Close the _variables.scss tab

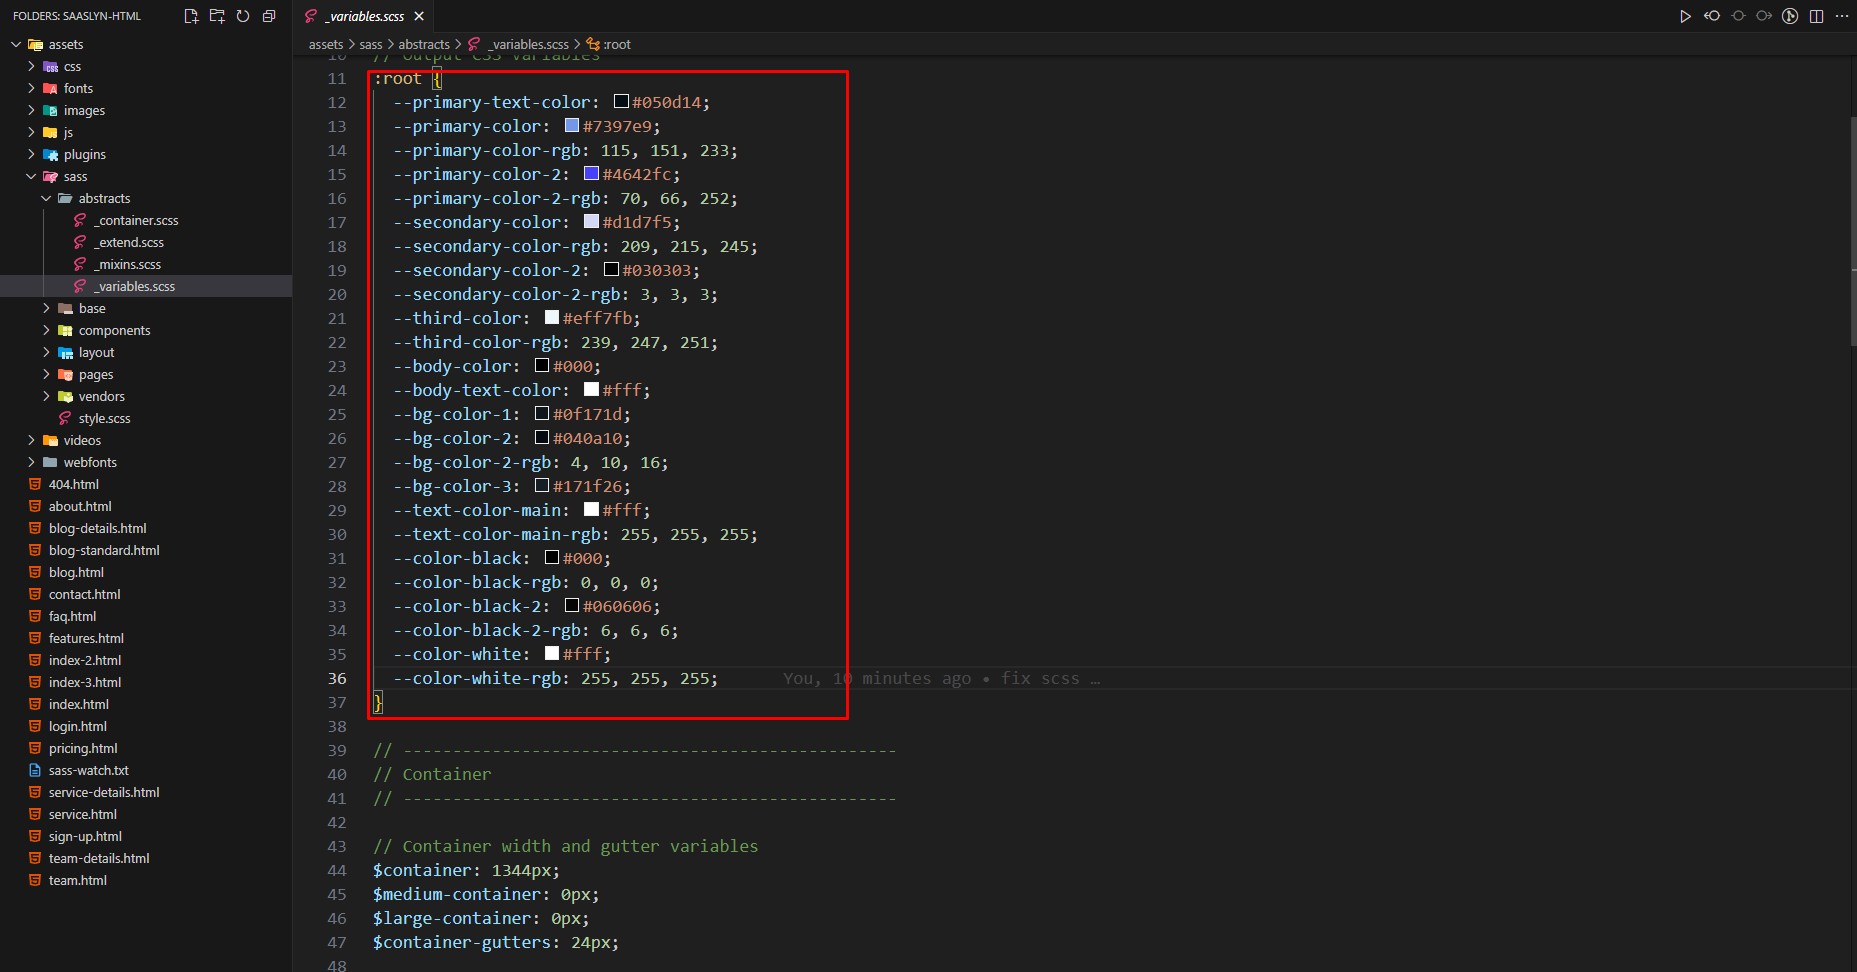[419, 16]
